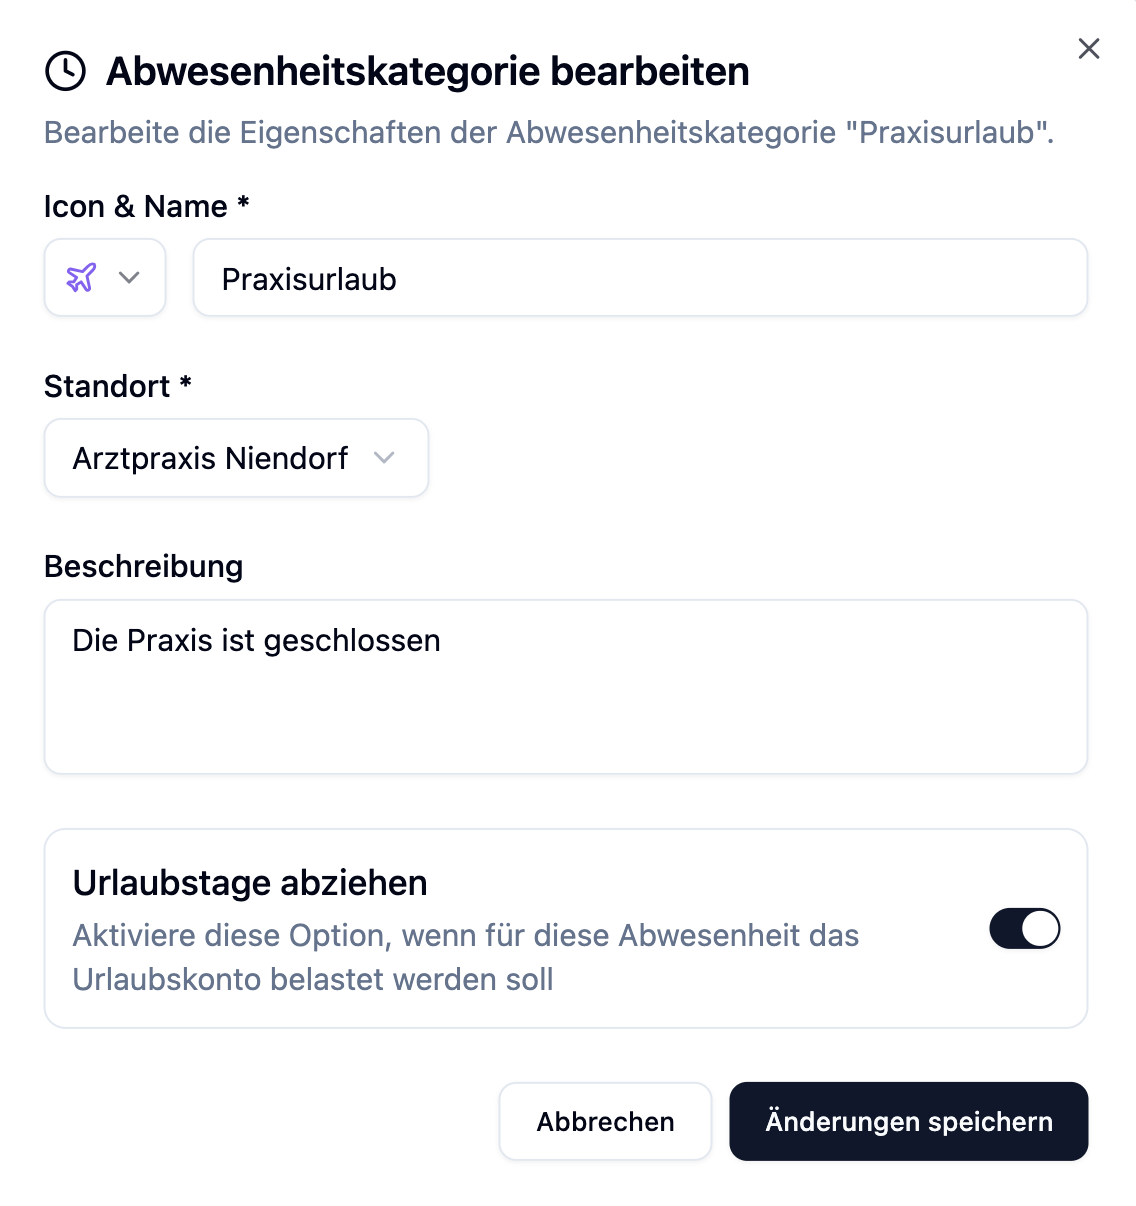Disable the "Urlaubstage abziehen" switch
Viewport: 1136px width, 1206px height.
pos(1024,928)
